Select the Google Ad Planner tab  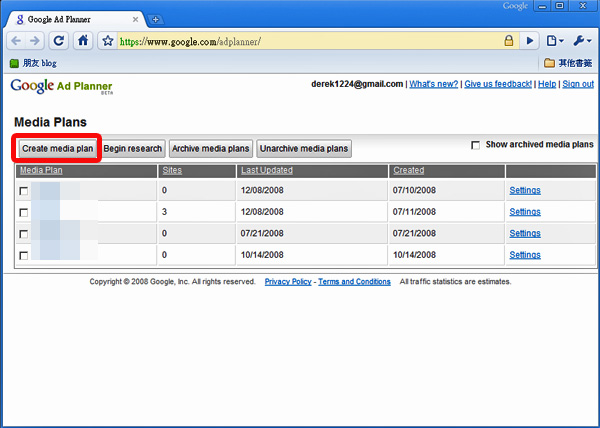tap(76, 20)
